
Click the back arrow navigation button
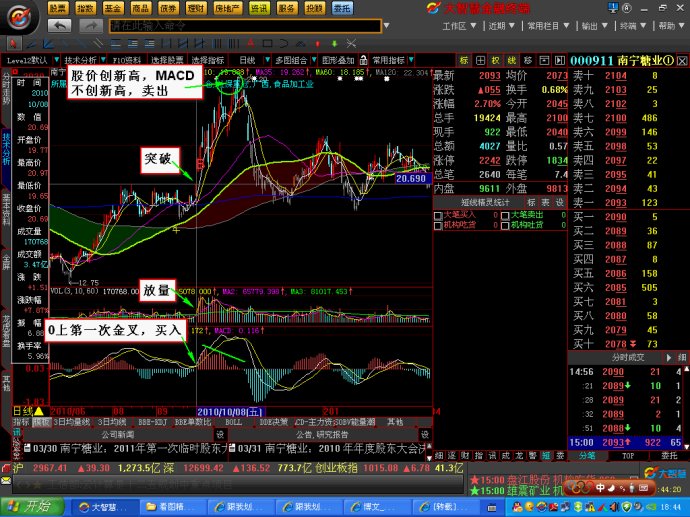(x=59, y=24)
